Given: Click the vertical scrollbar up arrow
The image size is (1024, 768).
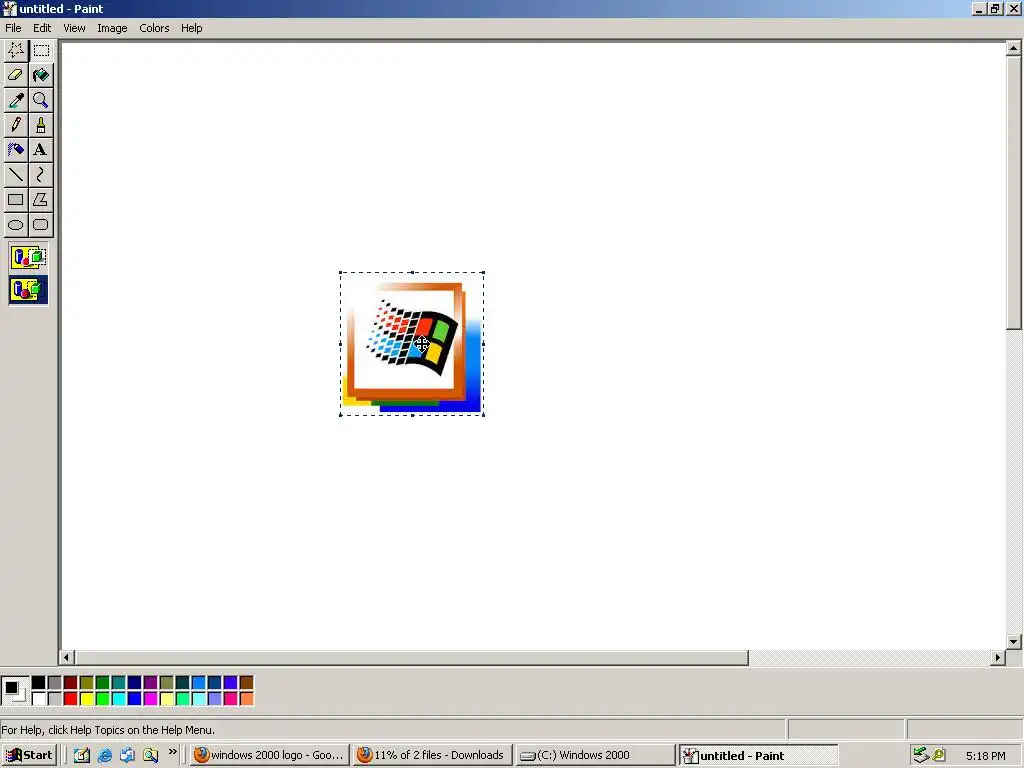Looking at the screenshot, I should pos(1014,48).
